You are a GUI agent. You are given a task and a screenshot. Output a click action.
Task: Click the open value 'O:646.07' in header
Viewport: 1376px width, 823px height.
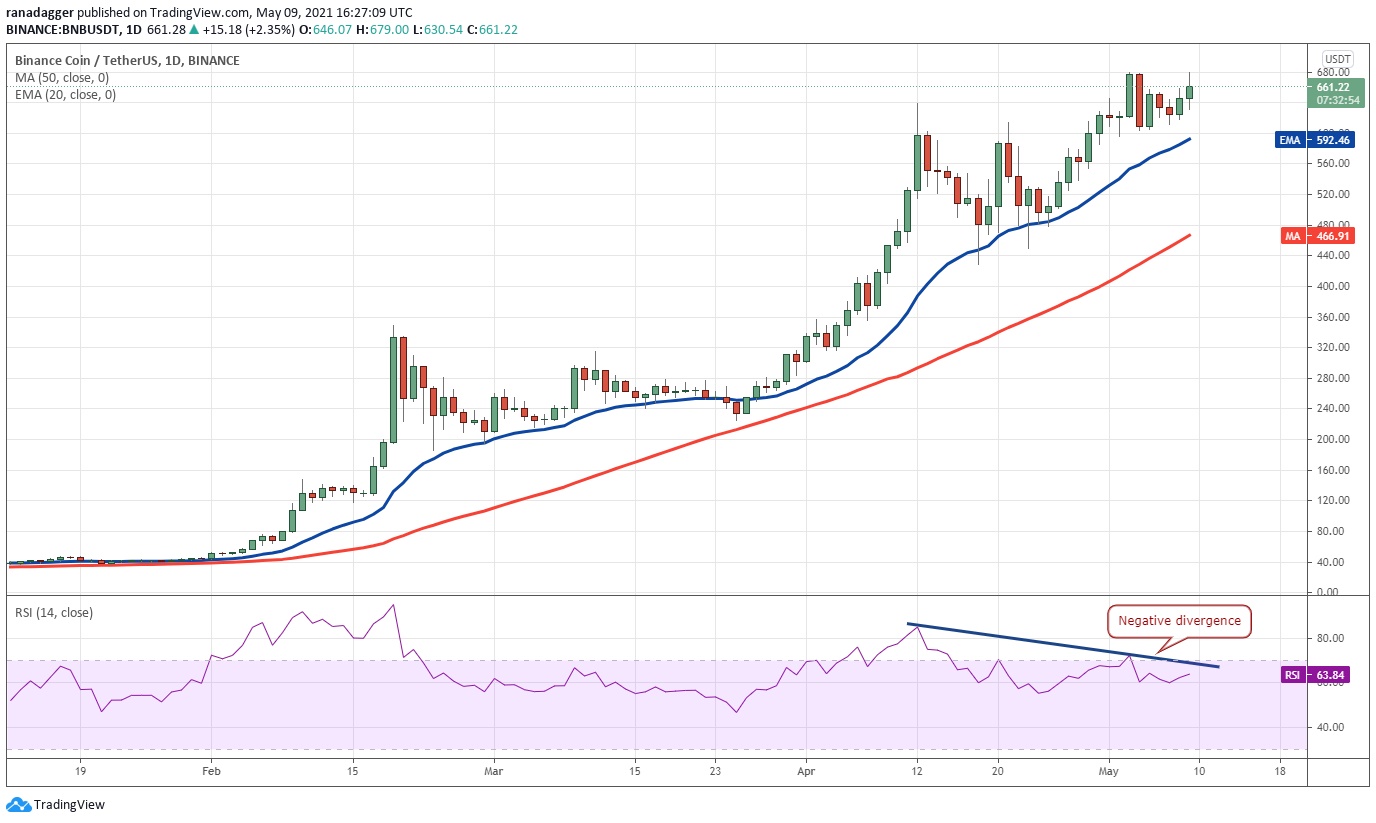click(324, 32)
